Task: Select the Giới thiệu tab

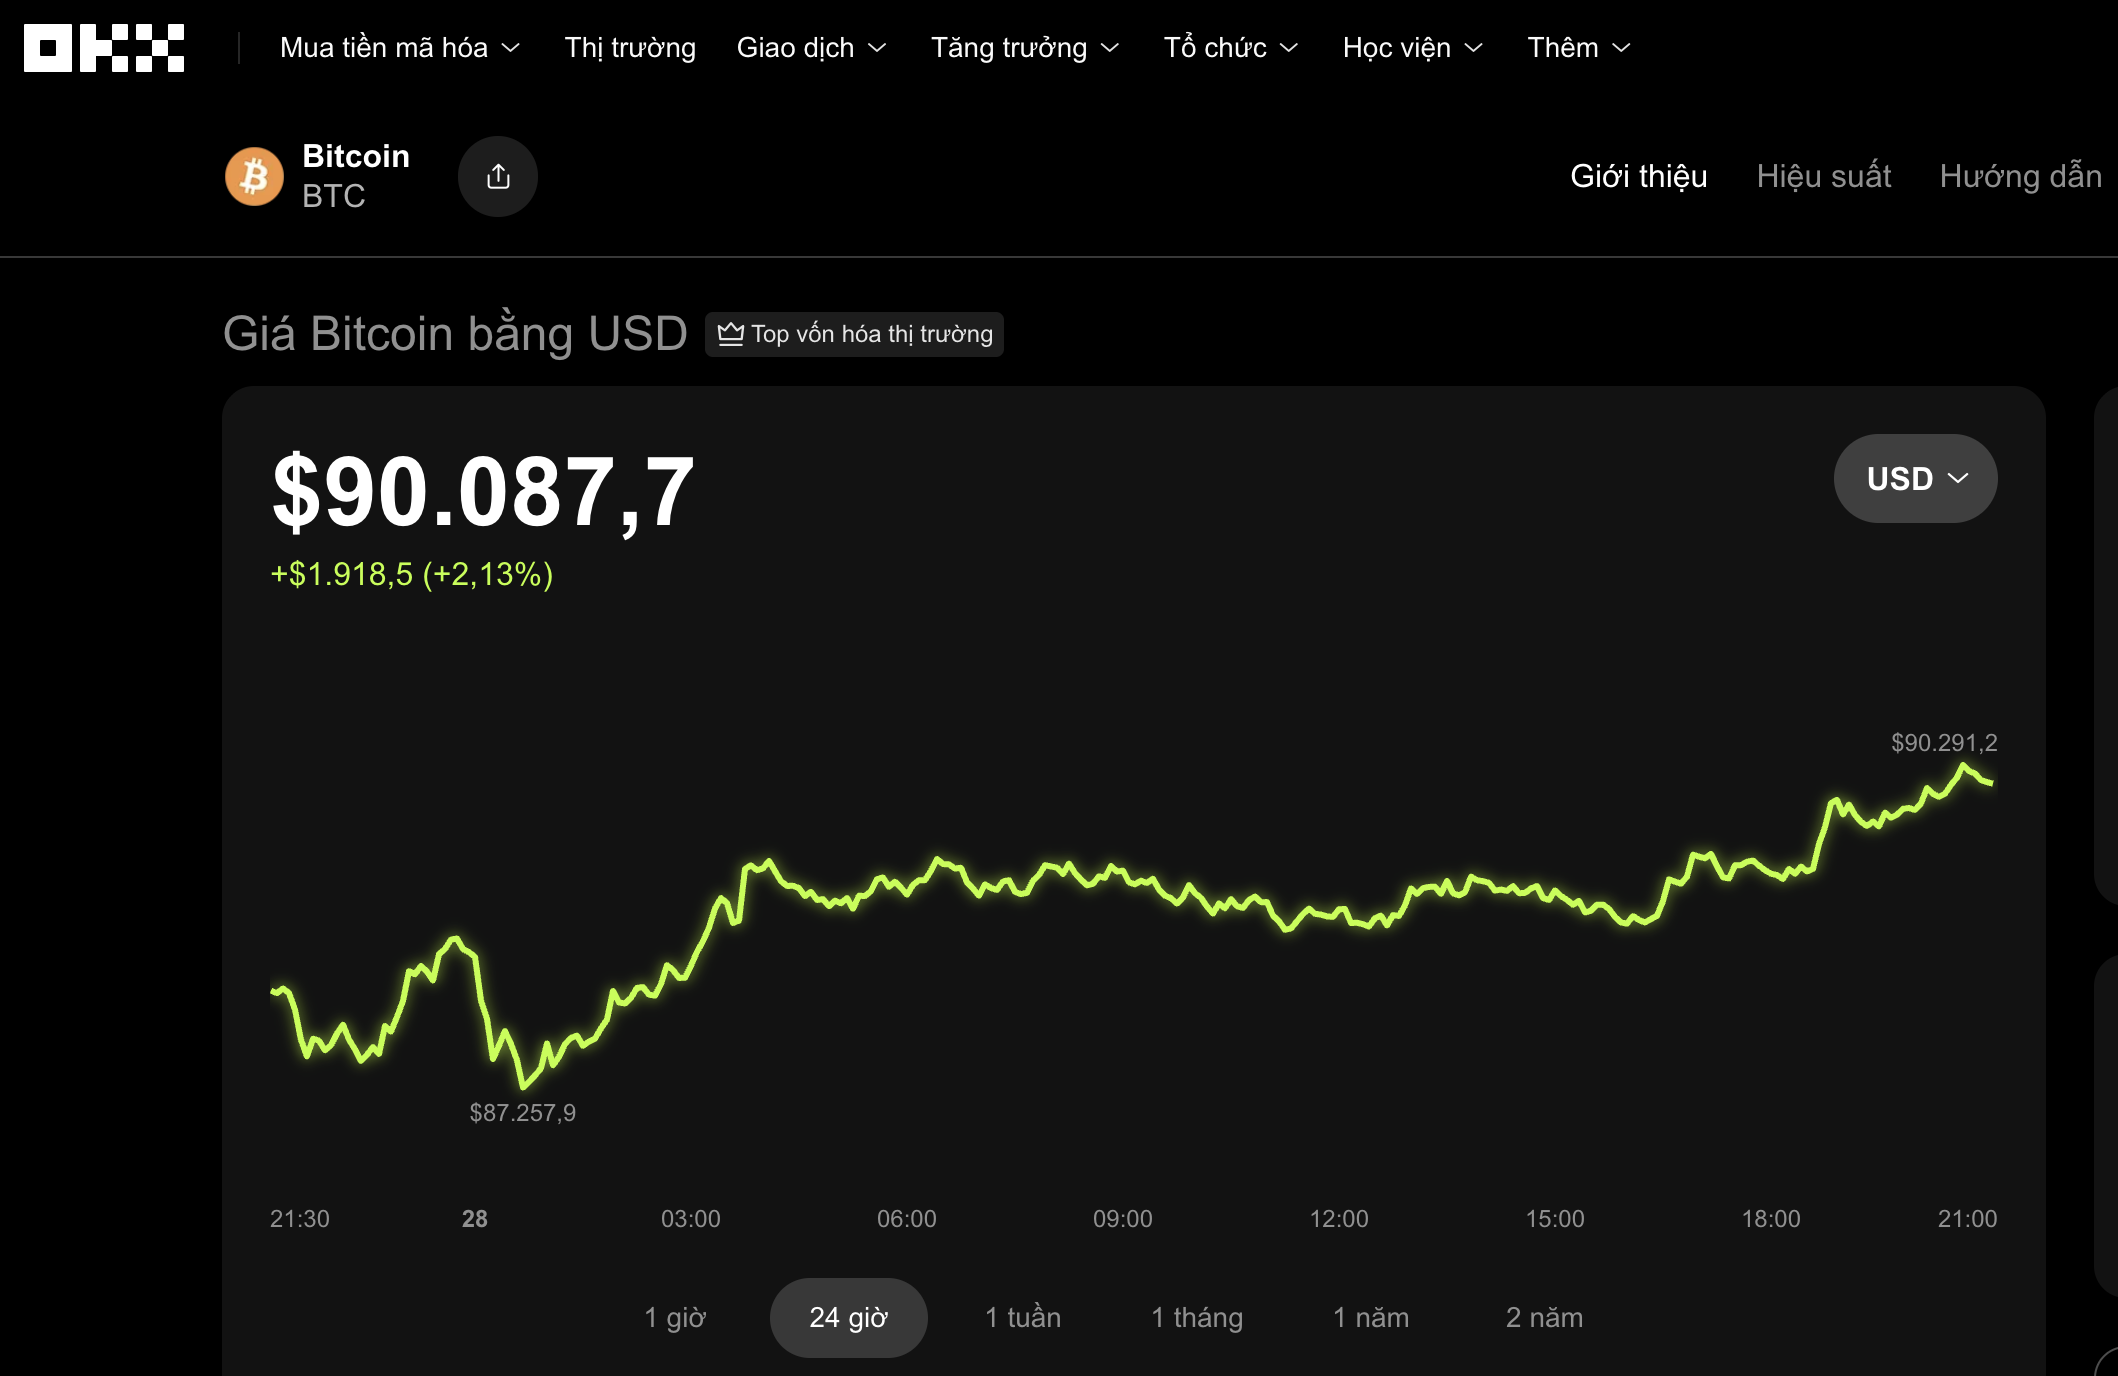Action: (1638, 176)
